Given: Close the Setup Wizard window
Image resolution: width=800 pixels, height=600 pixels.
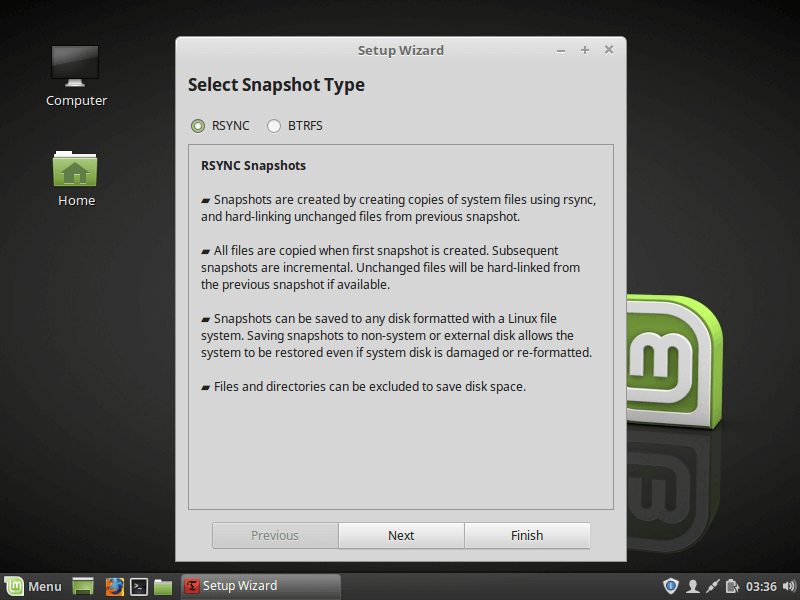Looking at the screenshot, I should pos(608,50).
